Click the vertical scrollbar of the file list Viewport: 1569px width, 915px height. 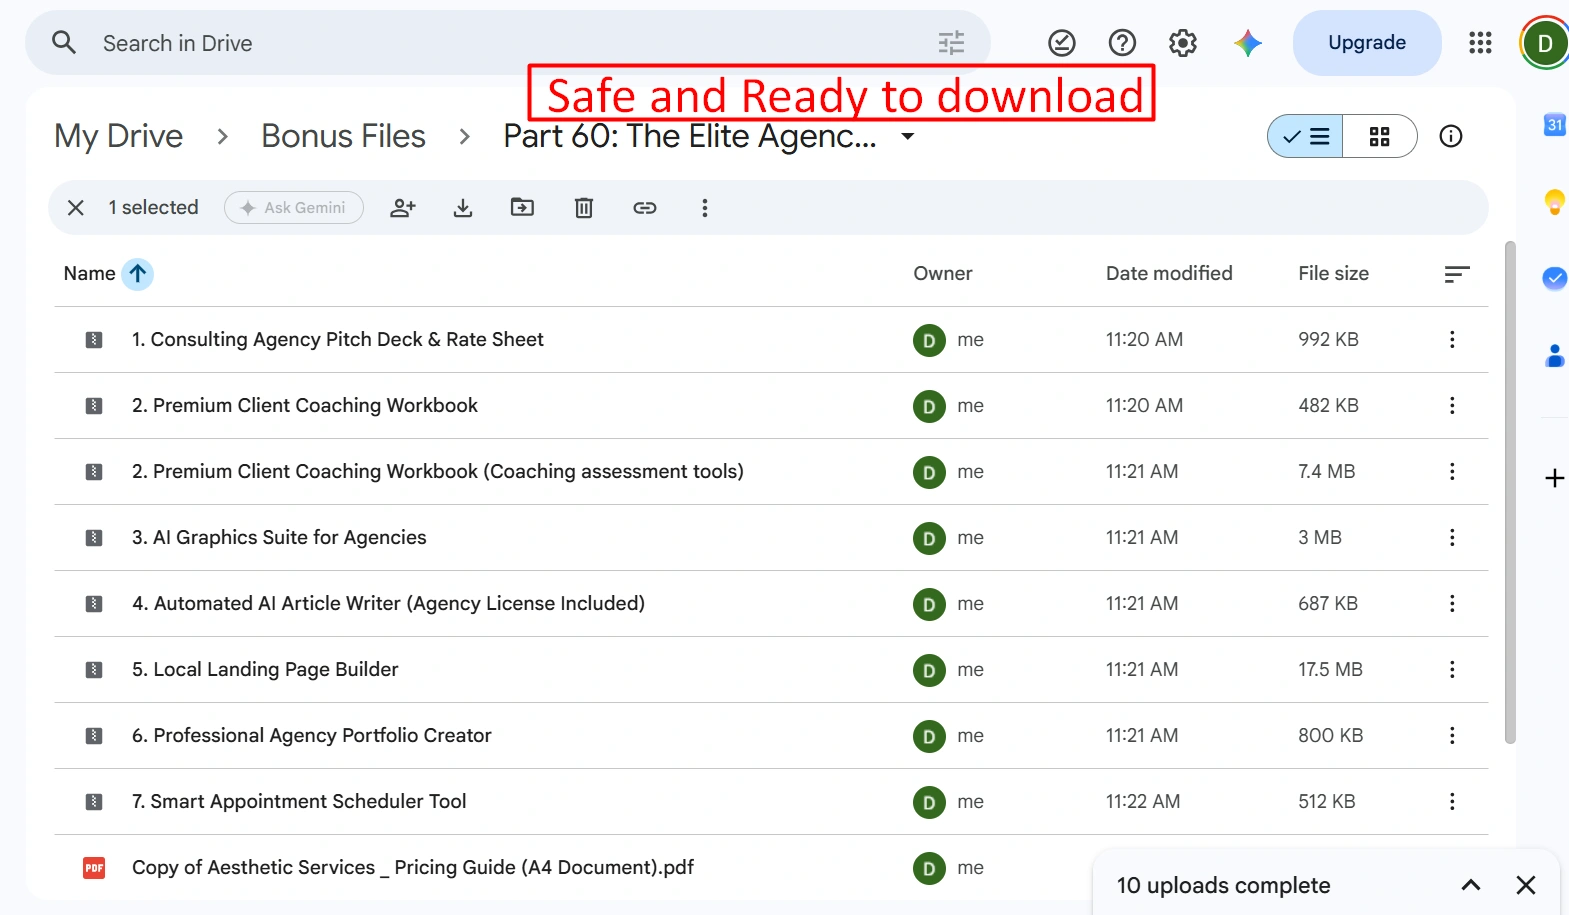click(1510, 492)
